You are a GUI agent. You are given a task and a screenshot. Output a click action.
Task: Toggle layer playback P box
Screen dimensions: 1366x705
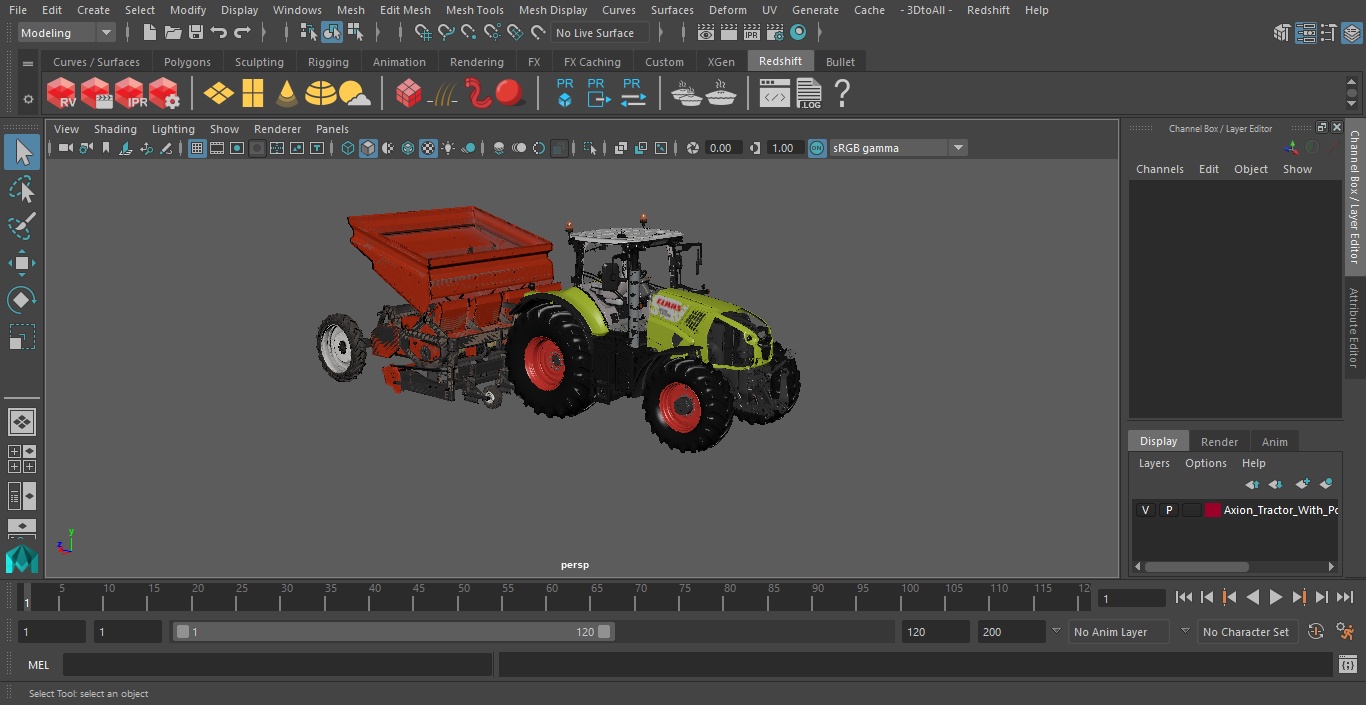pyautogui.click(x=1168, y=510)
